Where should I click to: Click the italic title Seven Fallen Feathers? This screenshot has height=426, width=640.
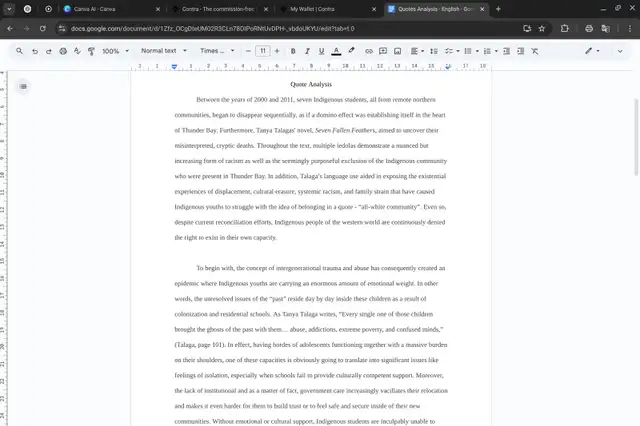[x=345, y=131]
